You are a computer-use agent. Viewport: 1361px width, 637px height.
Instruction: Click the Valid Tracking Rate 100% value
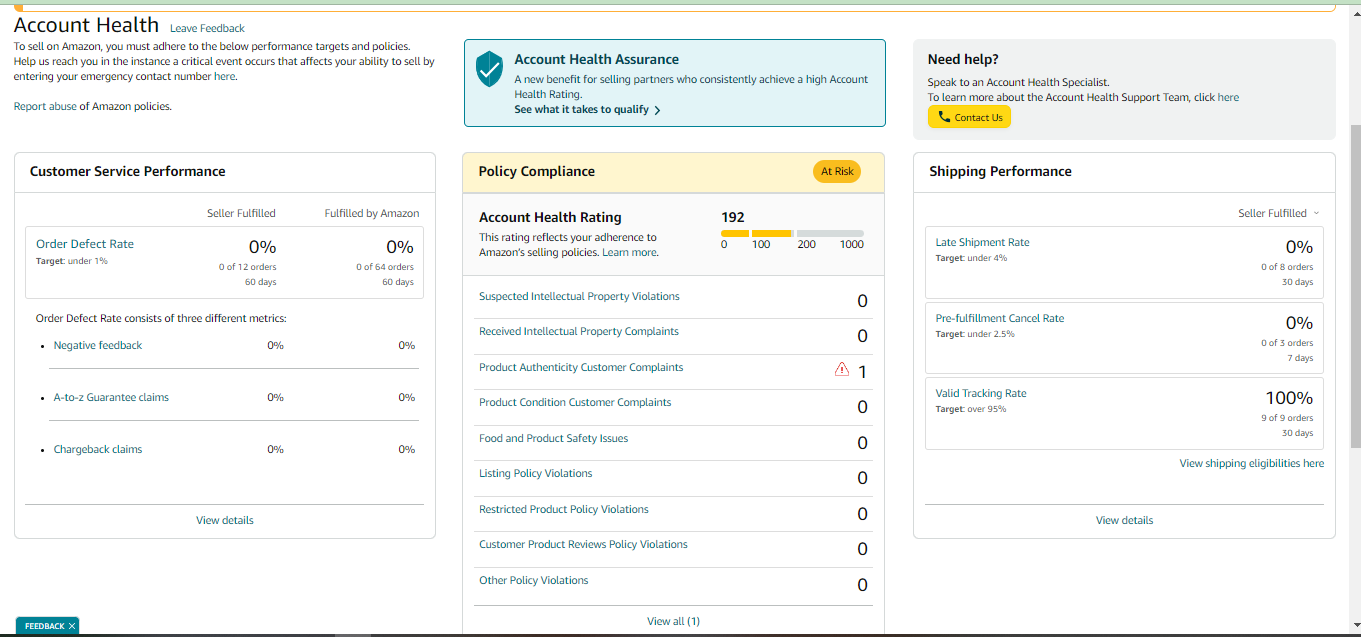click(1289, 398)
